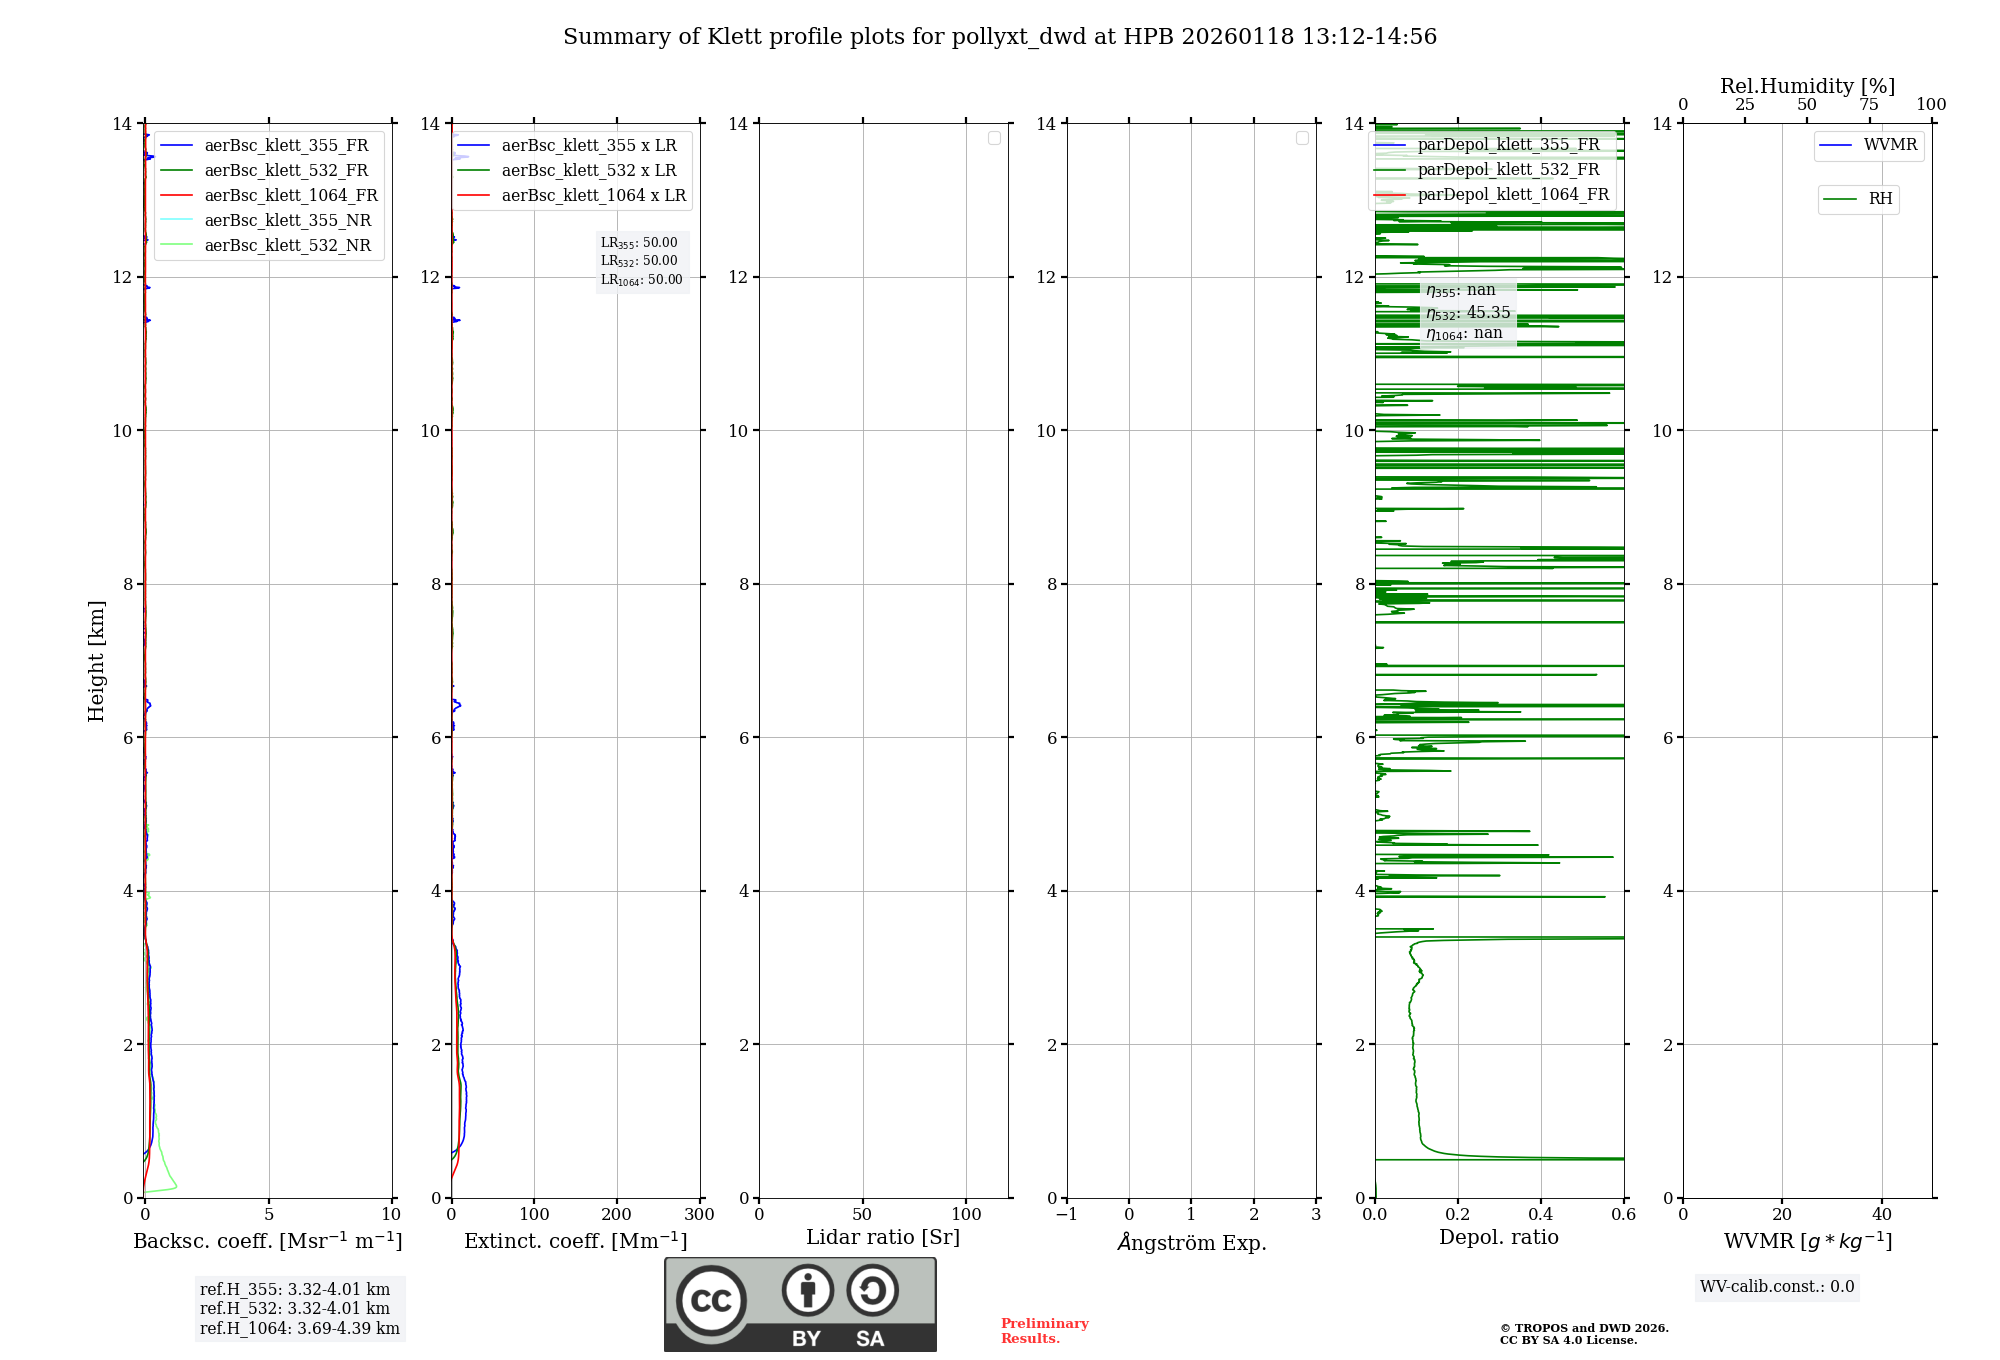Click the reference height info text box
The height and width of the screenshot is (1360, 2000).
pos(299,1309)
